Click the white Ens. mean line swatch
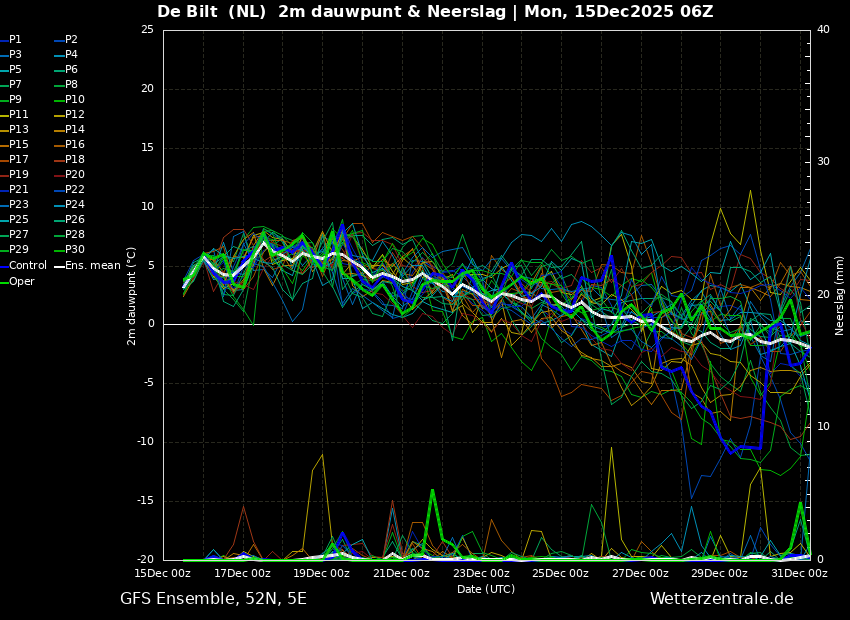 click(59, 267)
